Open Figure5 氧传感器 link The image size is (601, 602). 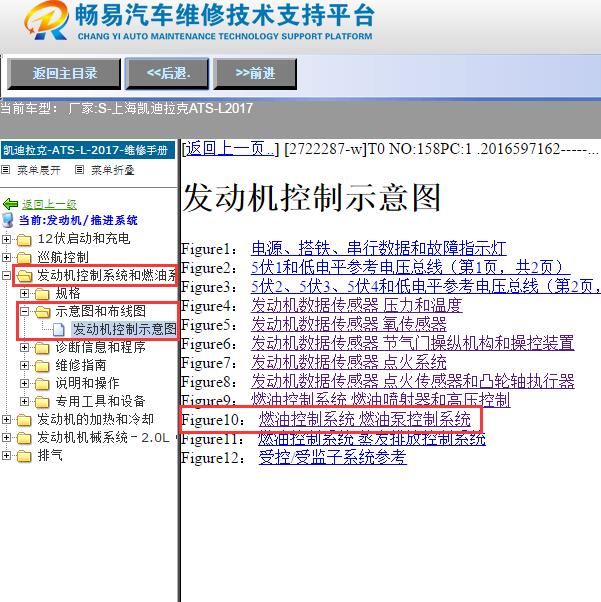349,324
